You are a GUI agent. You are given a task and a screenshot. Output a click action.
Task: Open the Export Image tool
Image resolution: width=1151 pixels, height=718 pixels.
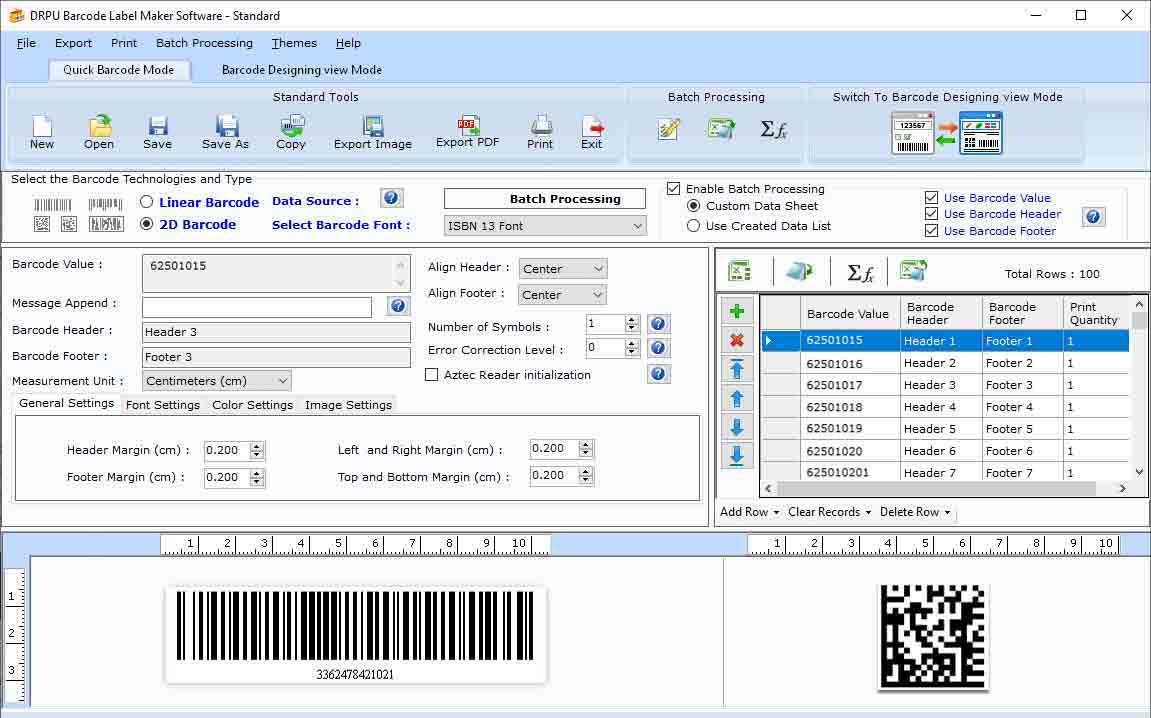pyautogui.click(x=372, y=130)
